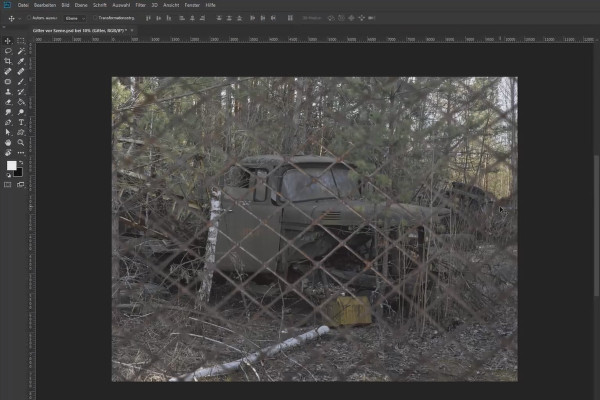Select the Lasso tool
Image resolution: width=600 pixels, height=400 pixels.
coord(8,51)
